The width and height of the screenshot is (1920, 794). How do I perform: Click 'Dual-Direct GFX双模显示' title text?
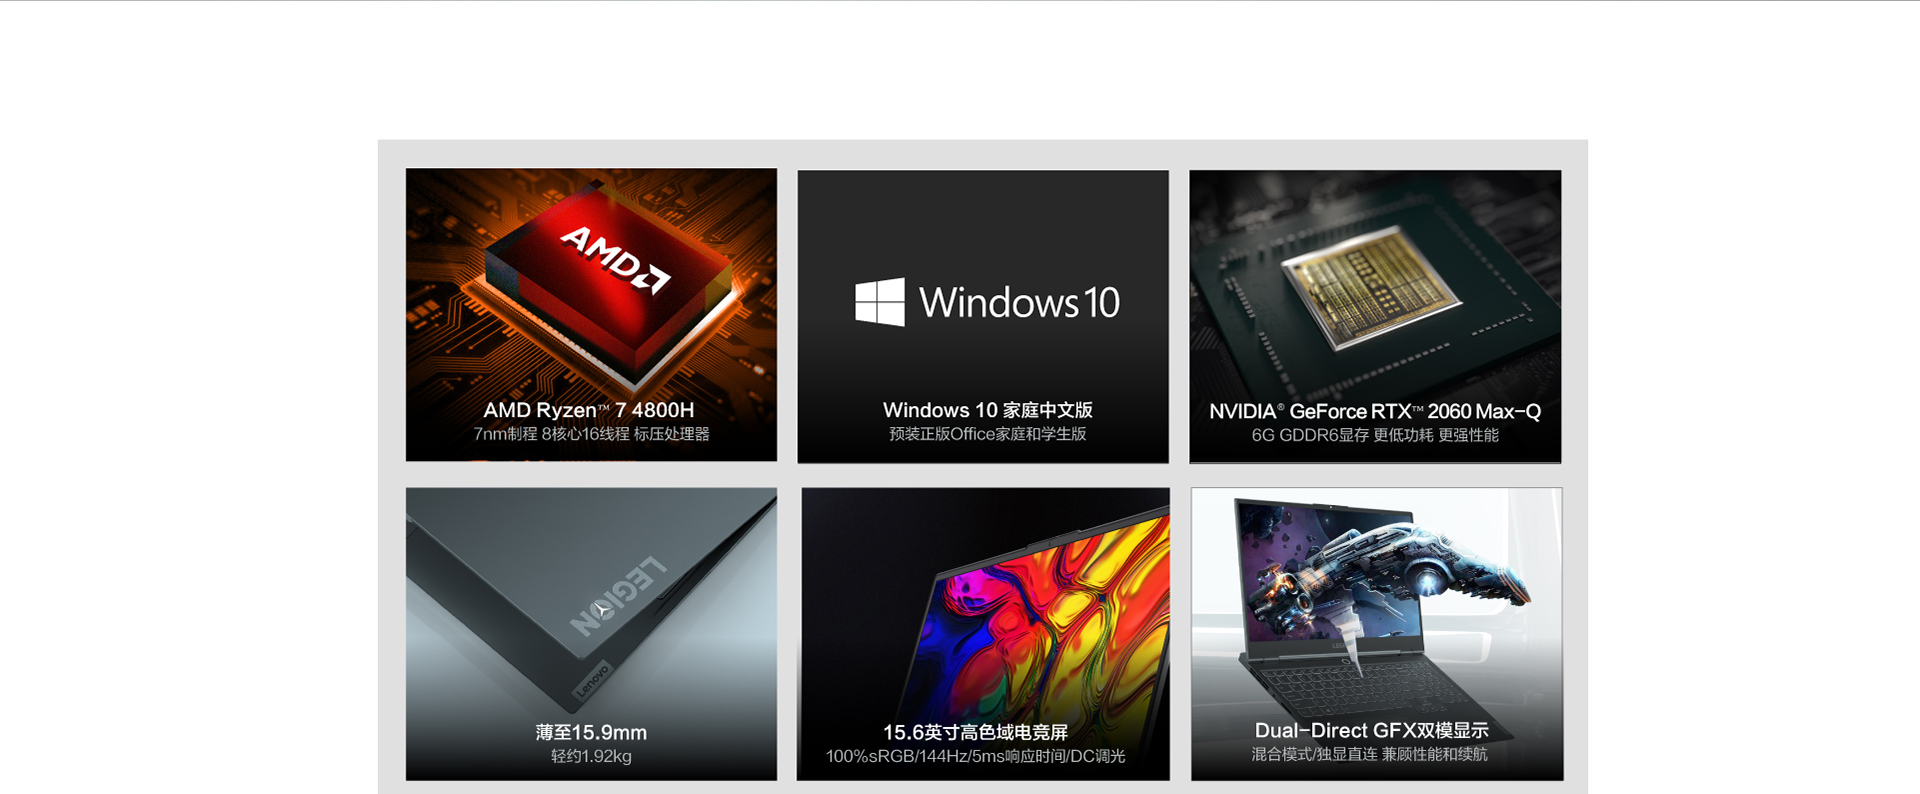click(x=1371, y=730)
